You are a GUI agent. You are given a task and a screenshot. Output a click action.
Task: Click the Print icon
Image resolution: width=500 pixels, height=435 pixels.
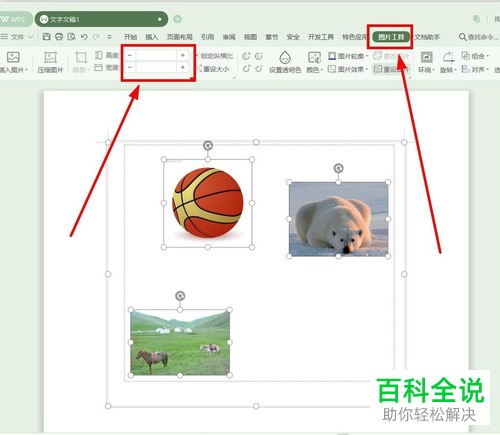coord(59,37)
